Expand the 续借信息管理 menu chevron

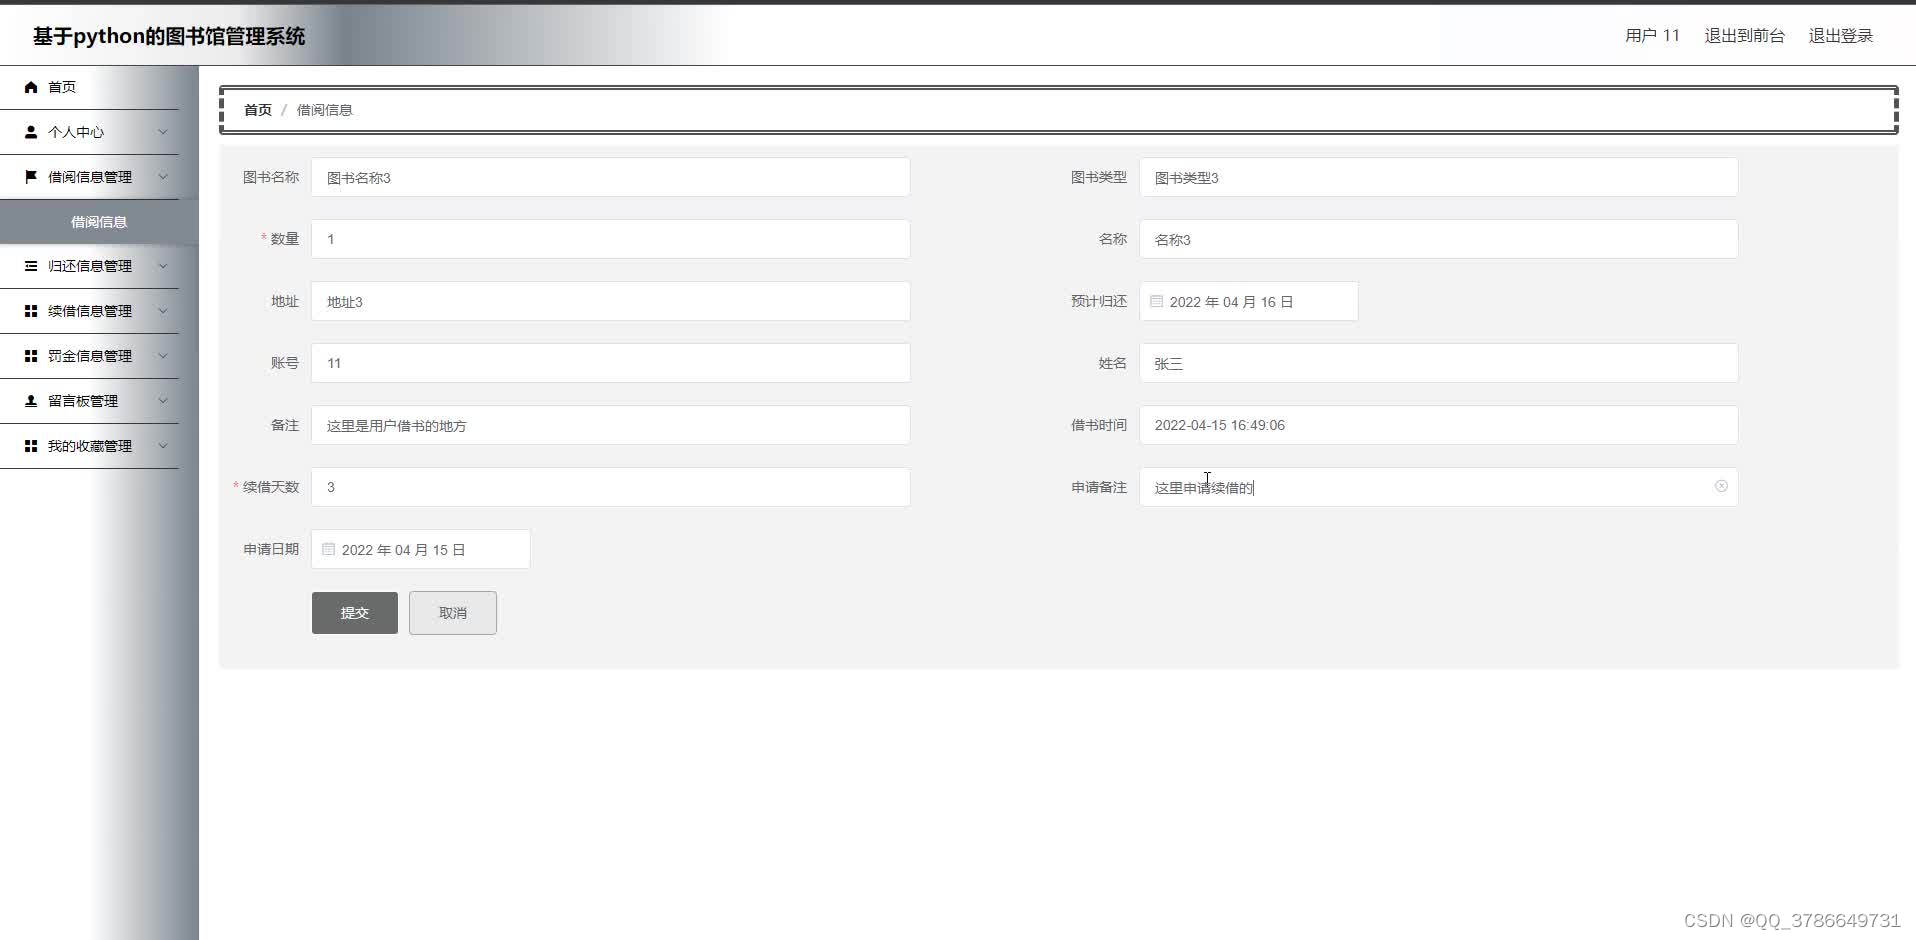[x=163, y=311]
